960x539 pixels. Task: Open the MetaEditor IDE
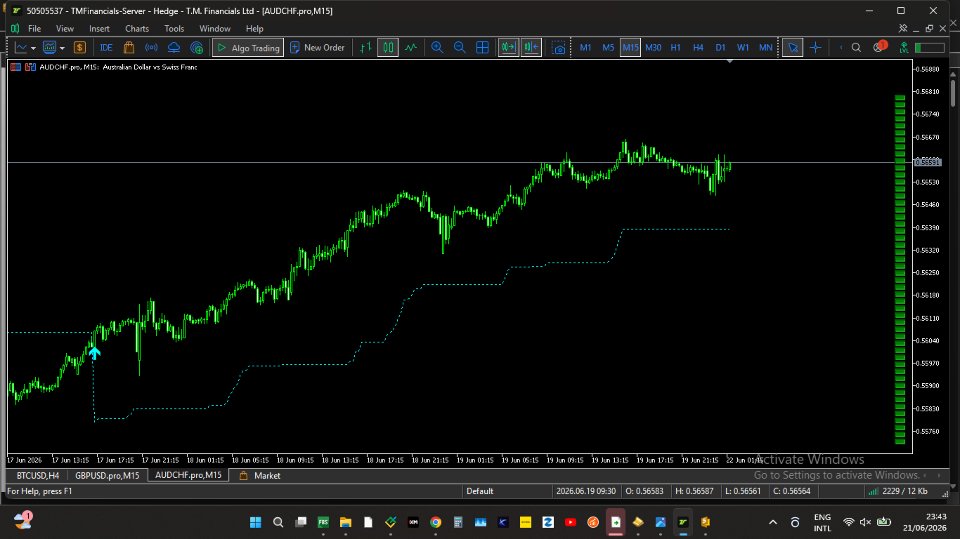pos(106,47)
